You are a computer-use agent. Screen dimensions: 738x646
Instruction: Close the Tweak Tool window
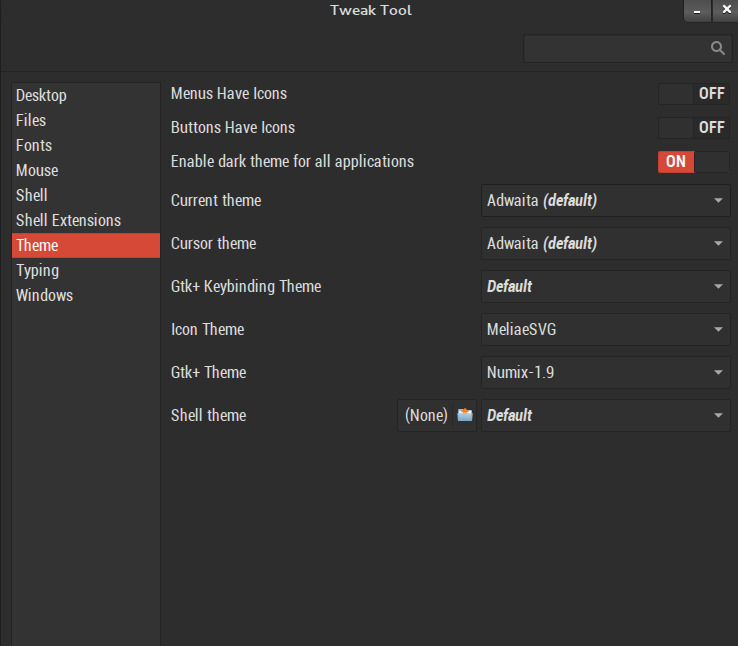point(726,10)
